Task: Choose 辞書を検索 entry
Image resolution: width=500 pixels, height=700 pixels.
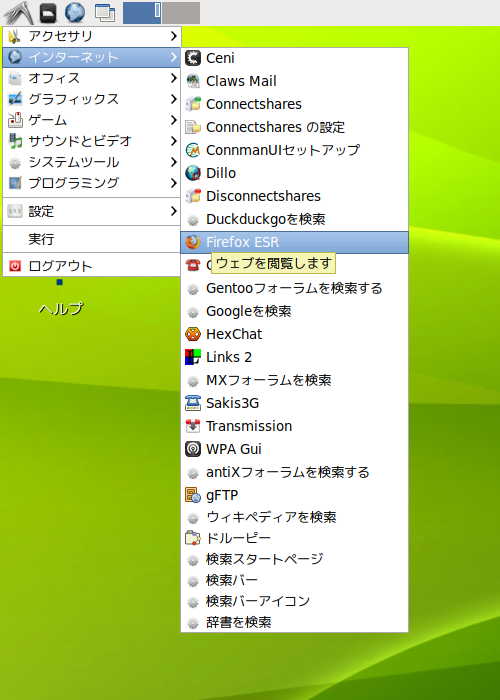Action: point(294,622)
